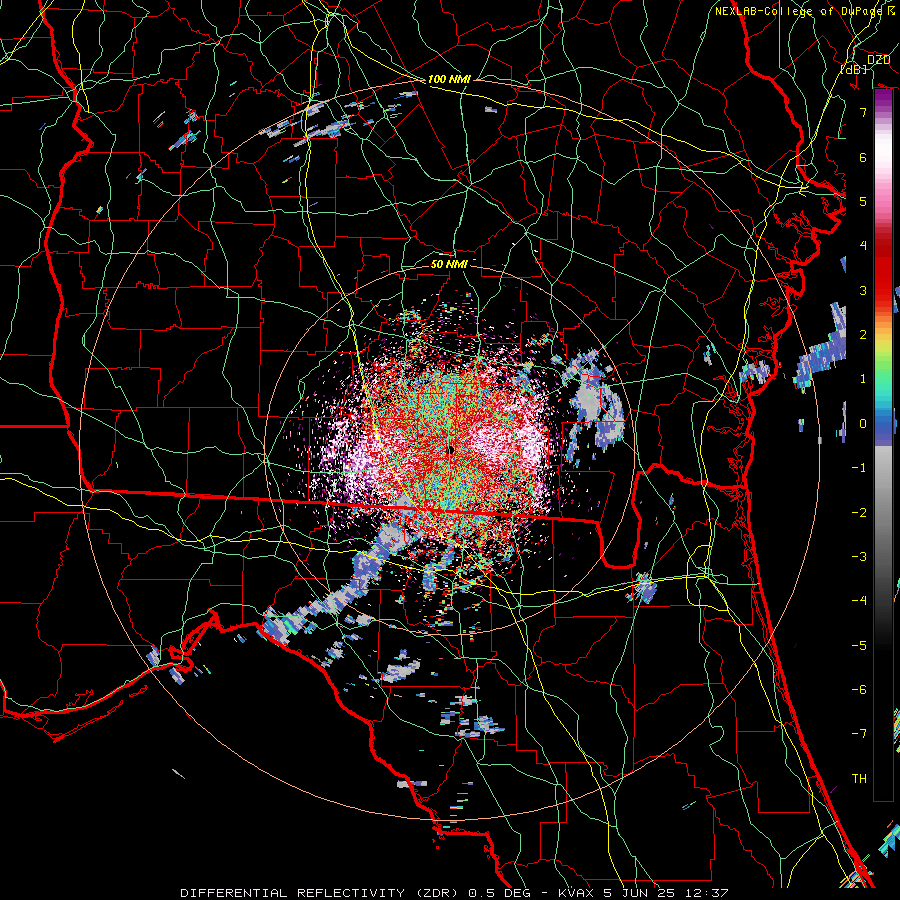This screenshot has height=900, width=900.
Task: Click the radar site center dot
Action: [x=451, y=451]
